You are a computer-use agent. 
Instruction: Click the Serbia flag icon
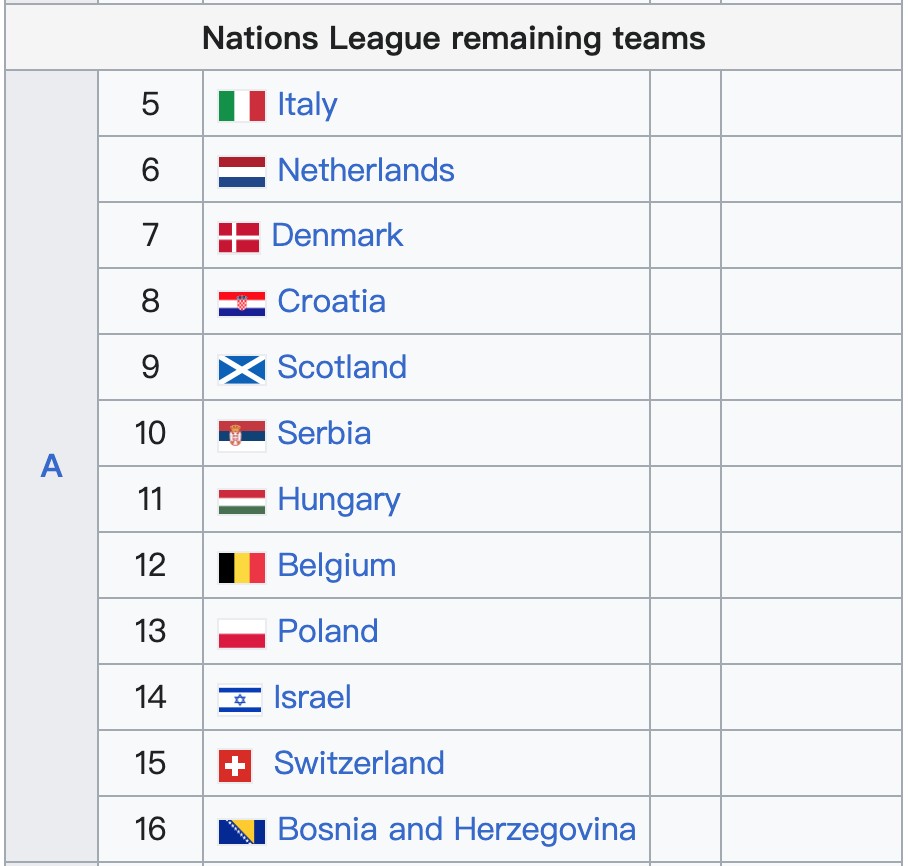pos(241,435)
